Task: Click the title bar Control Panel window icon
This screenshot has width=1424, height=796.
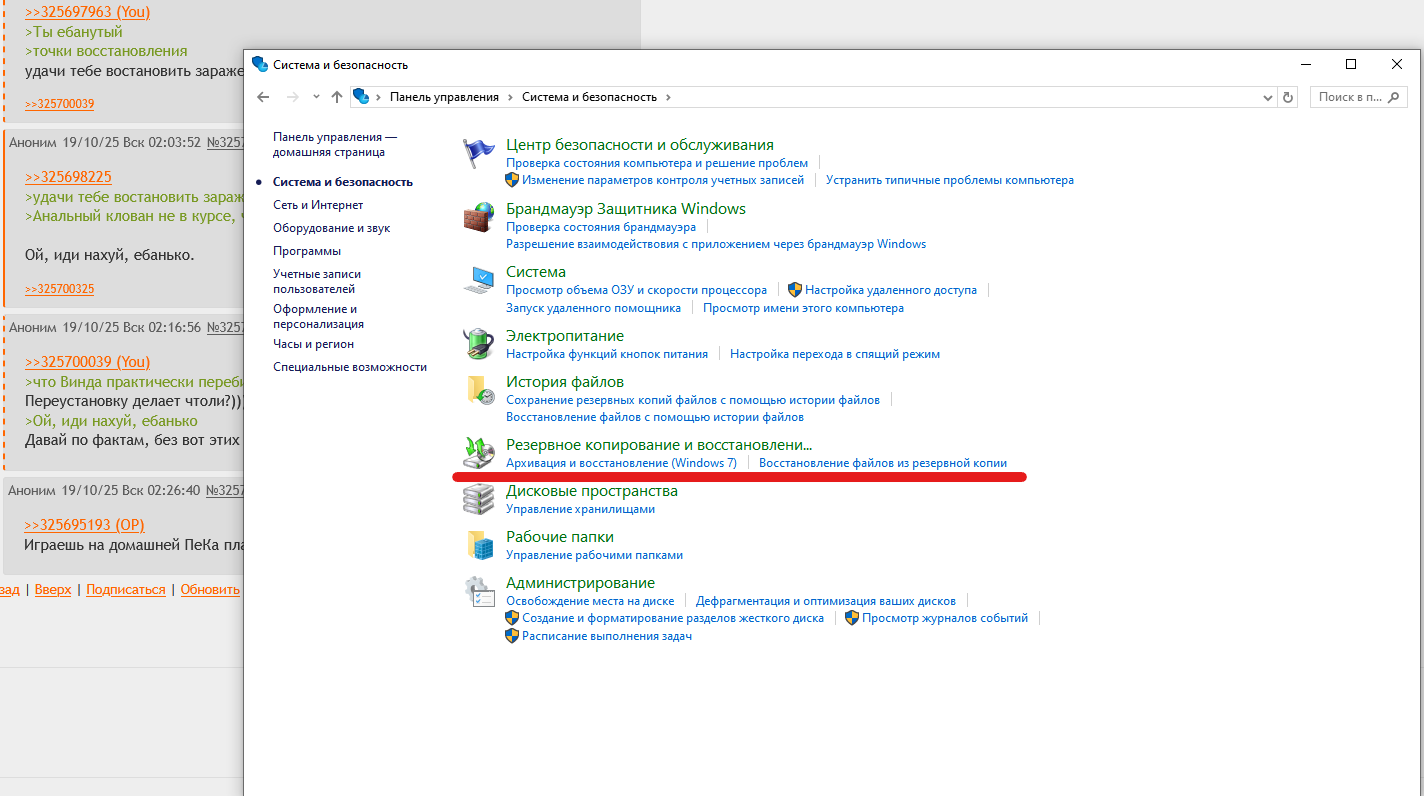Action: pos(260,64)
